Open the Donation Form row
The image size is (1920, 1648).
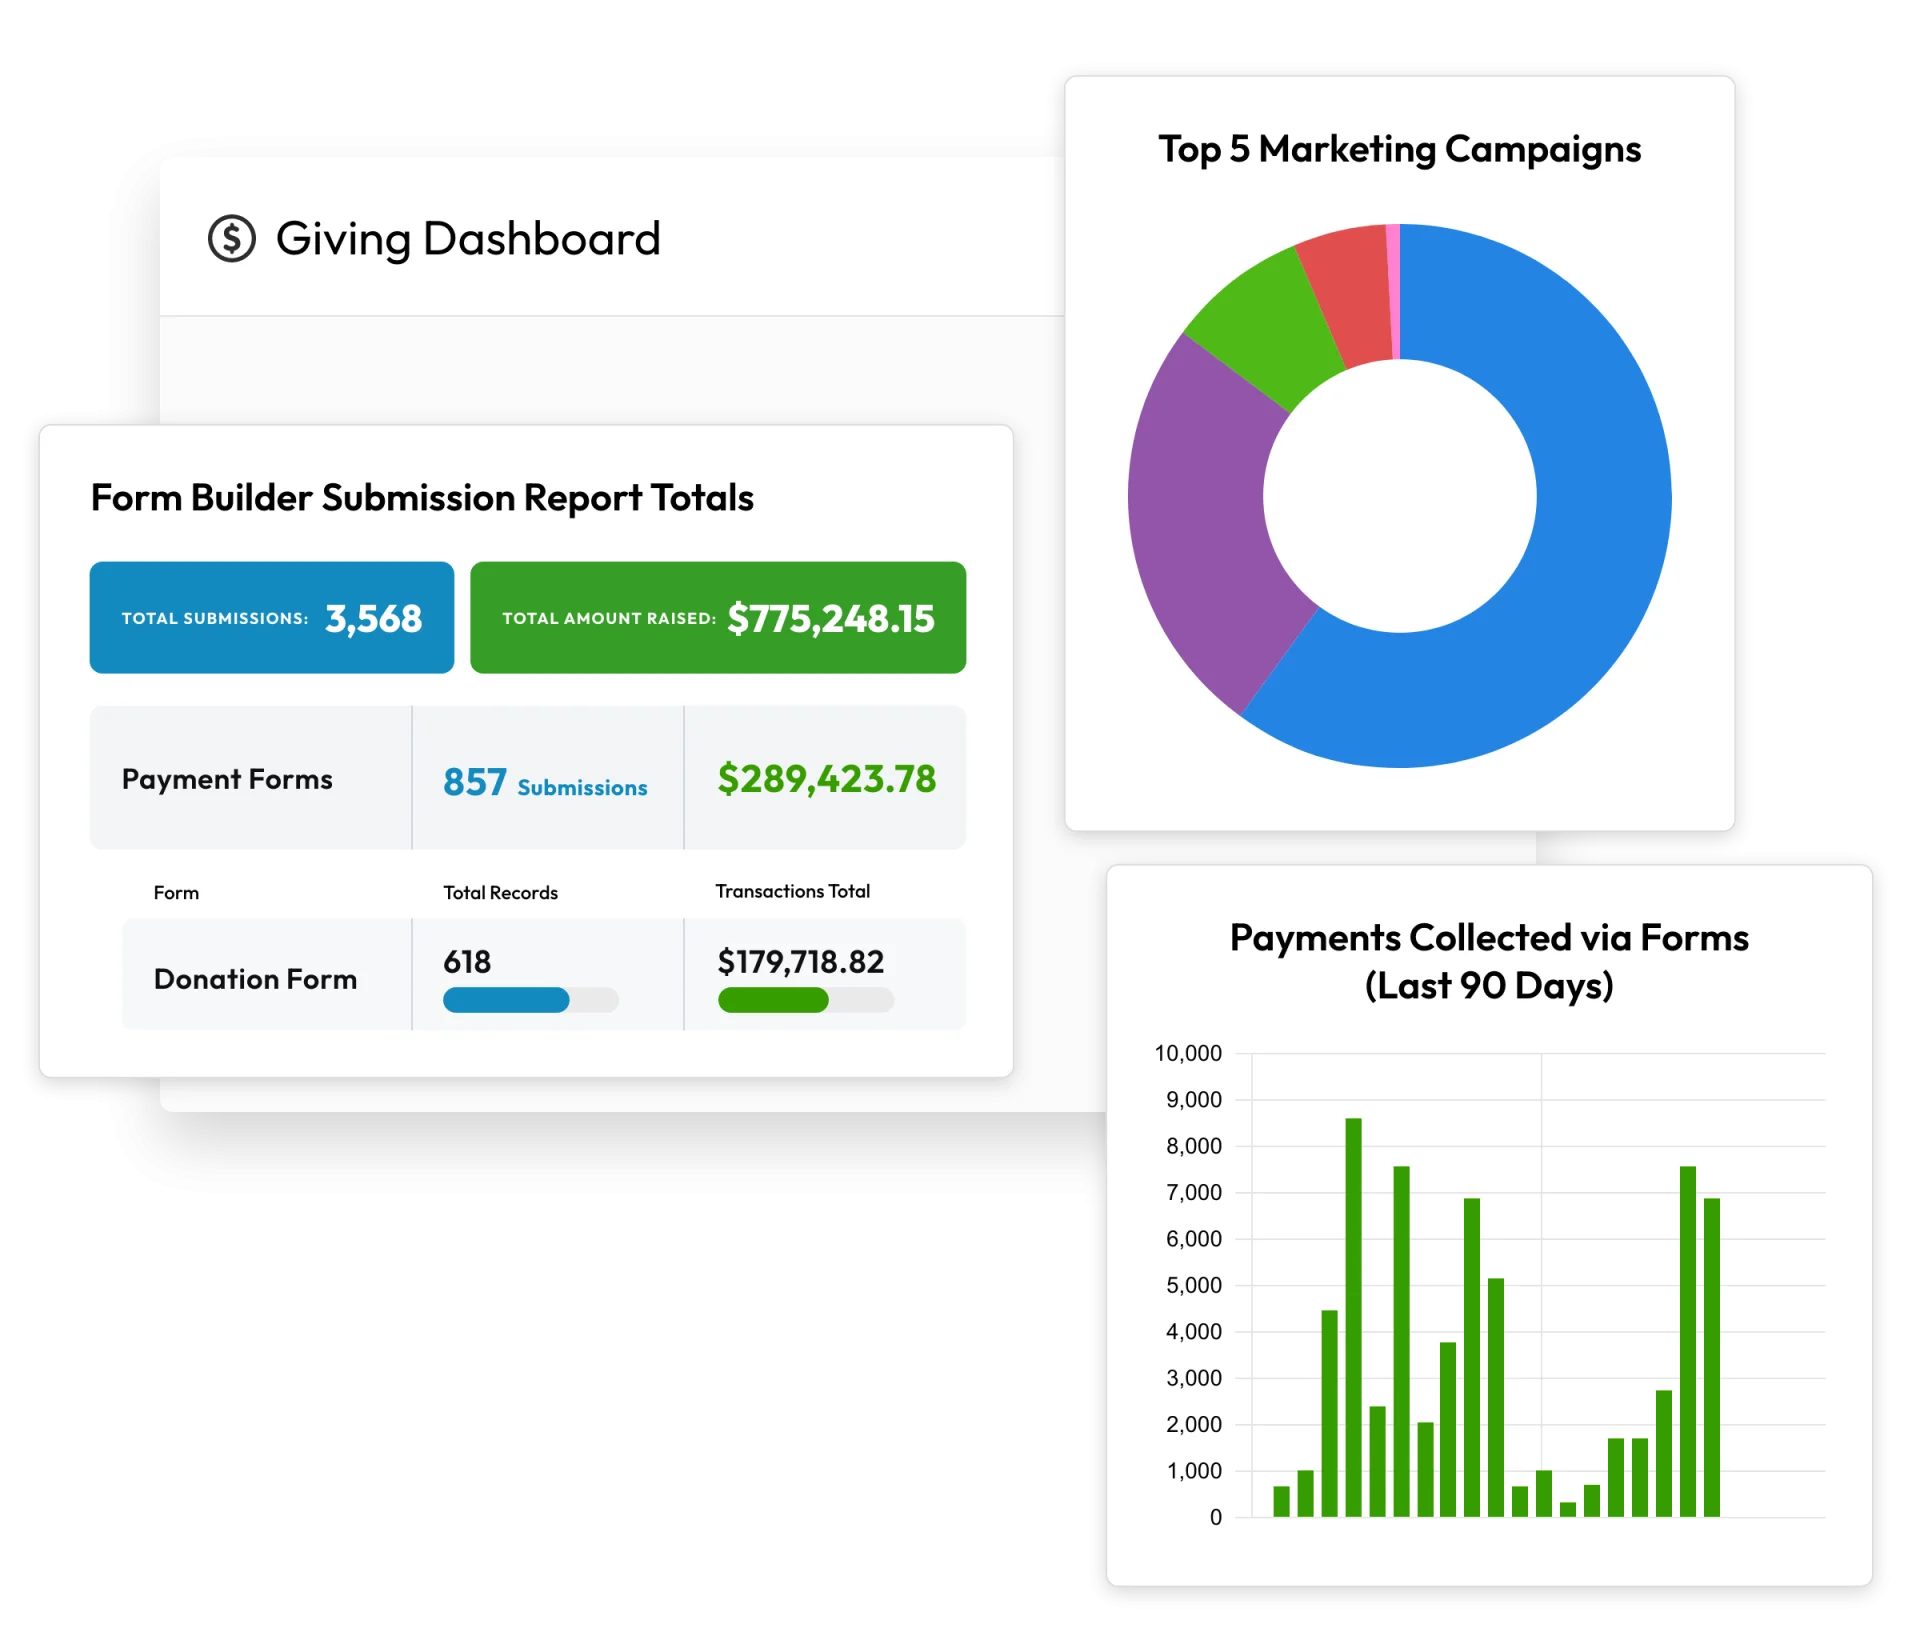(255, 979)
